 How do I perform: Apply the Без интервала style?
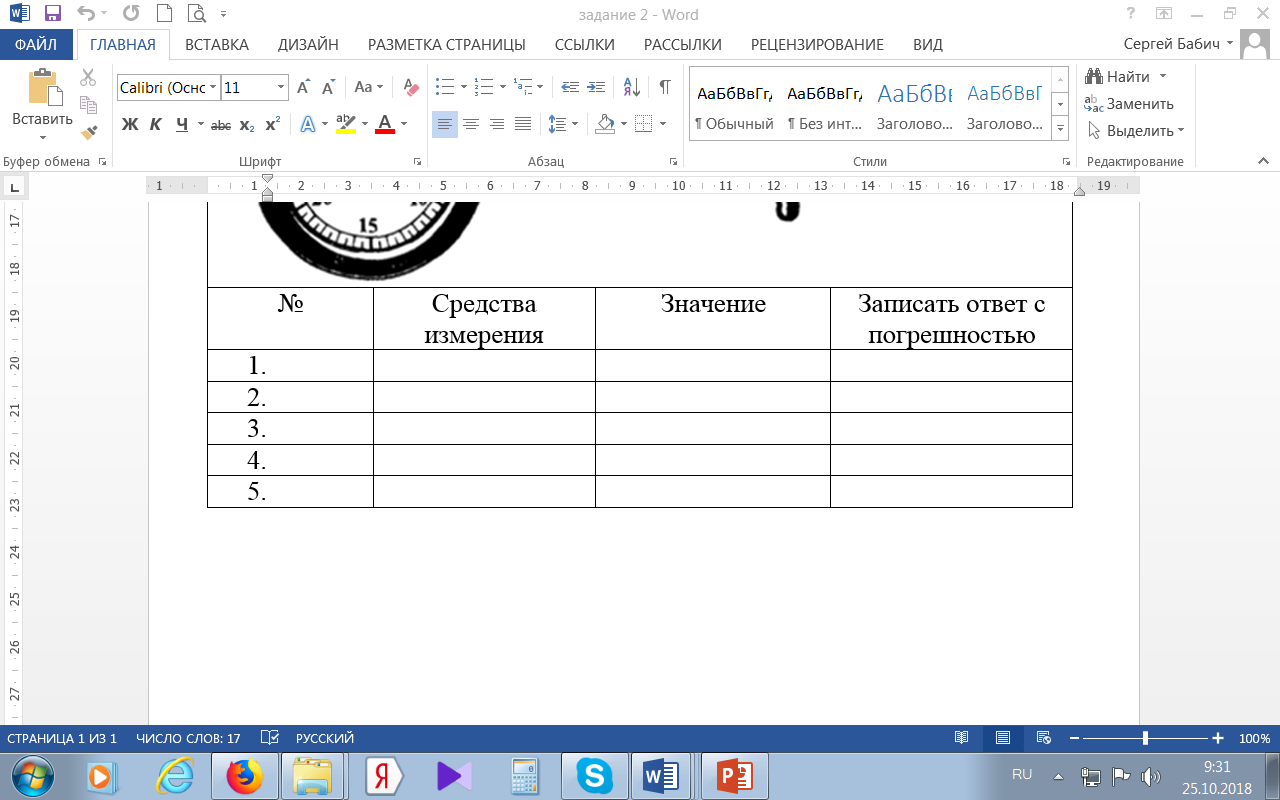[825, 105]
